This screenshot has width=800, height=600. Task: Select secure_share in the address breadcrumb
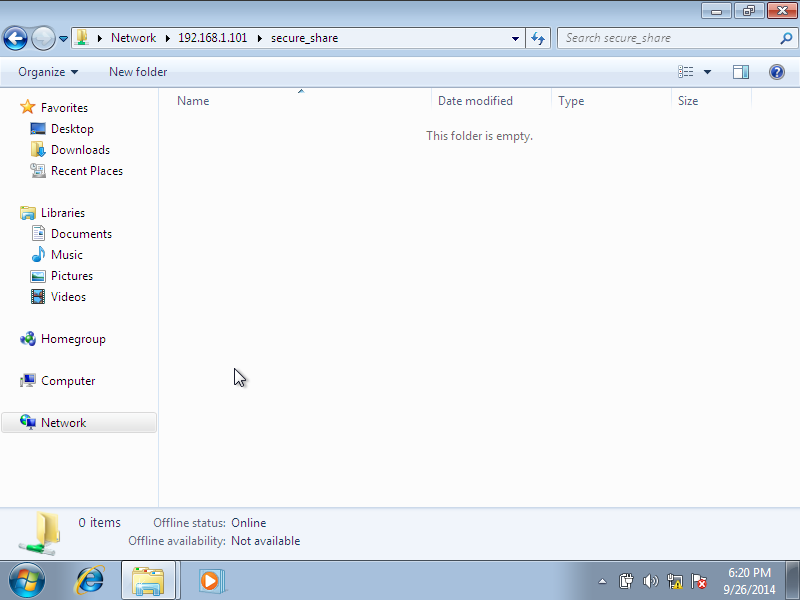click(305, 38)
